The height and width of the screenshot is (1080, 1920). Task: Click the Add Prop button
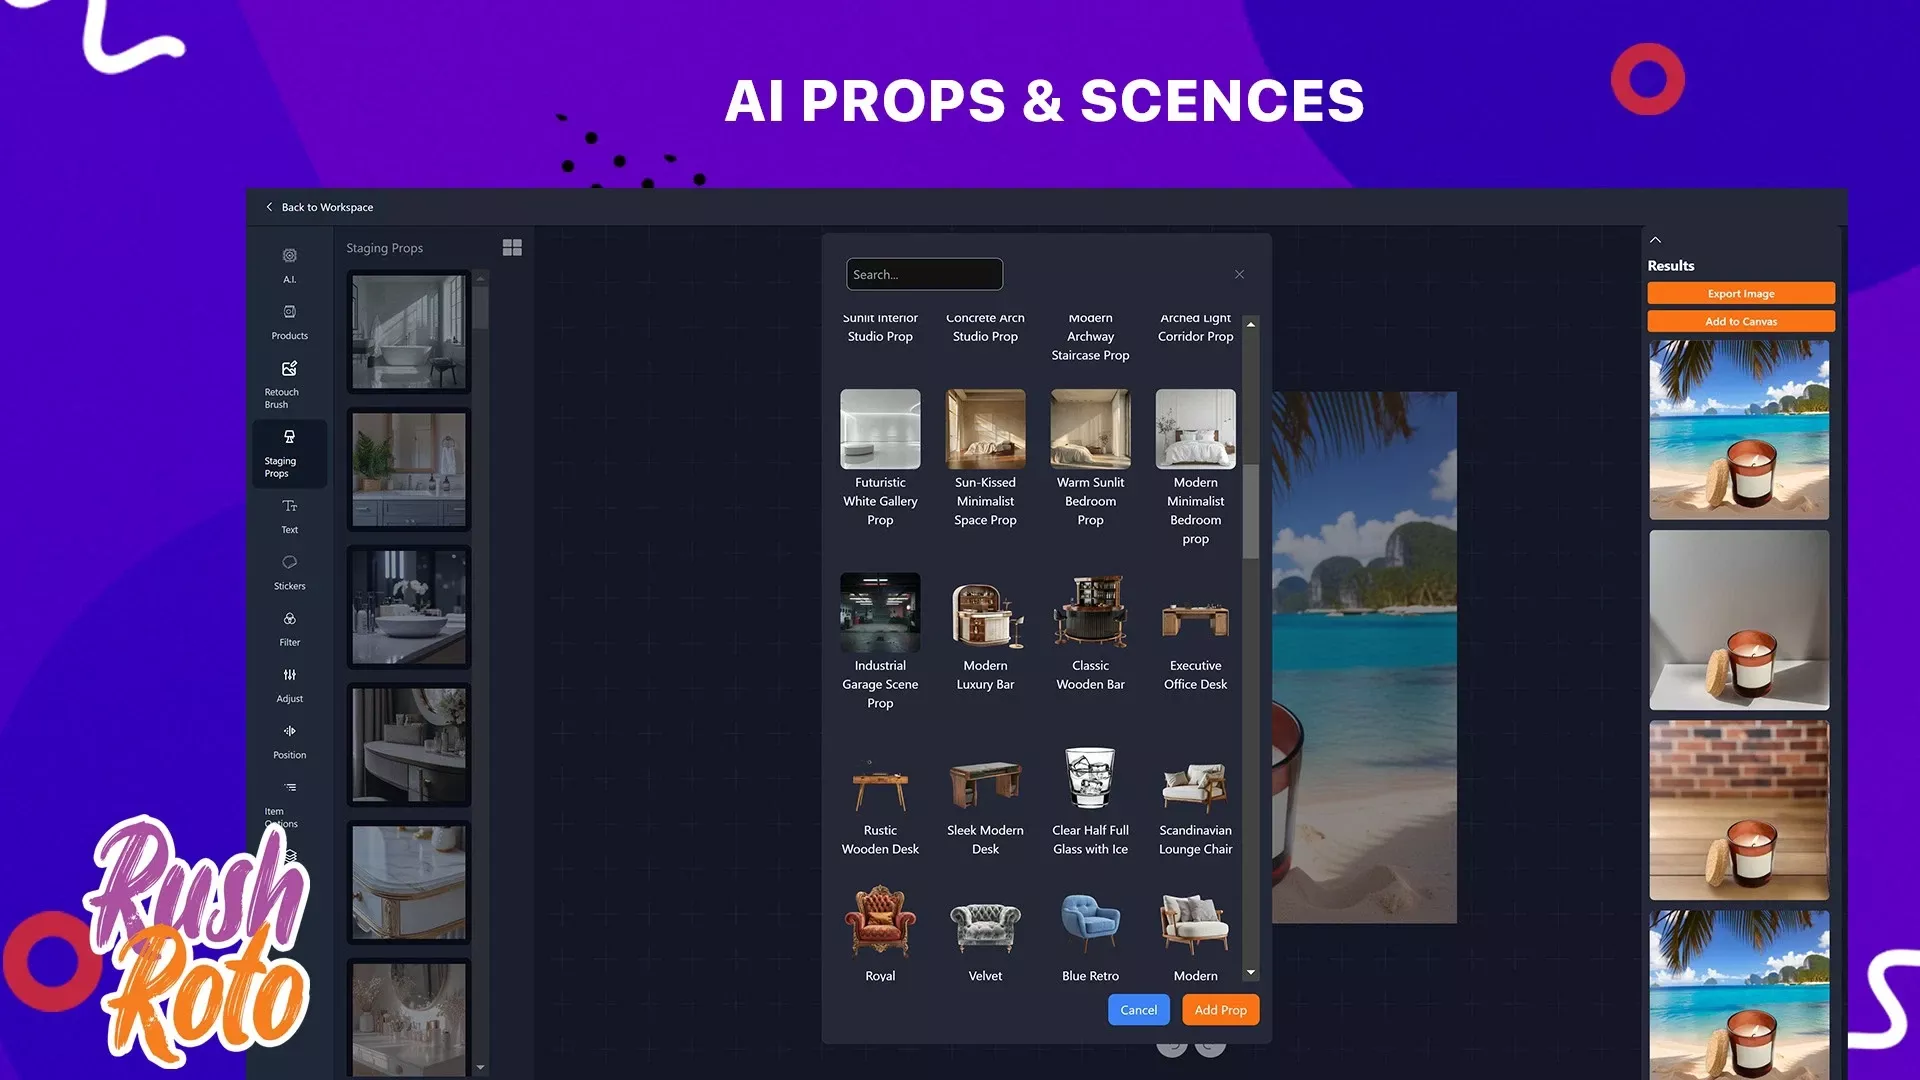tap(1220, 1010)
